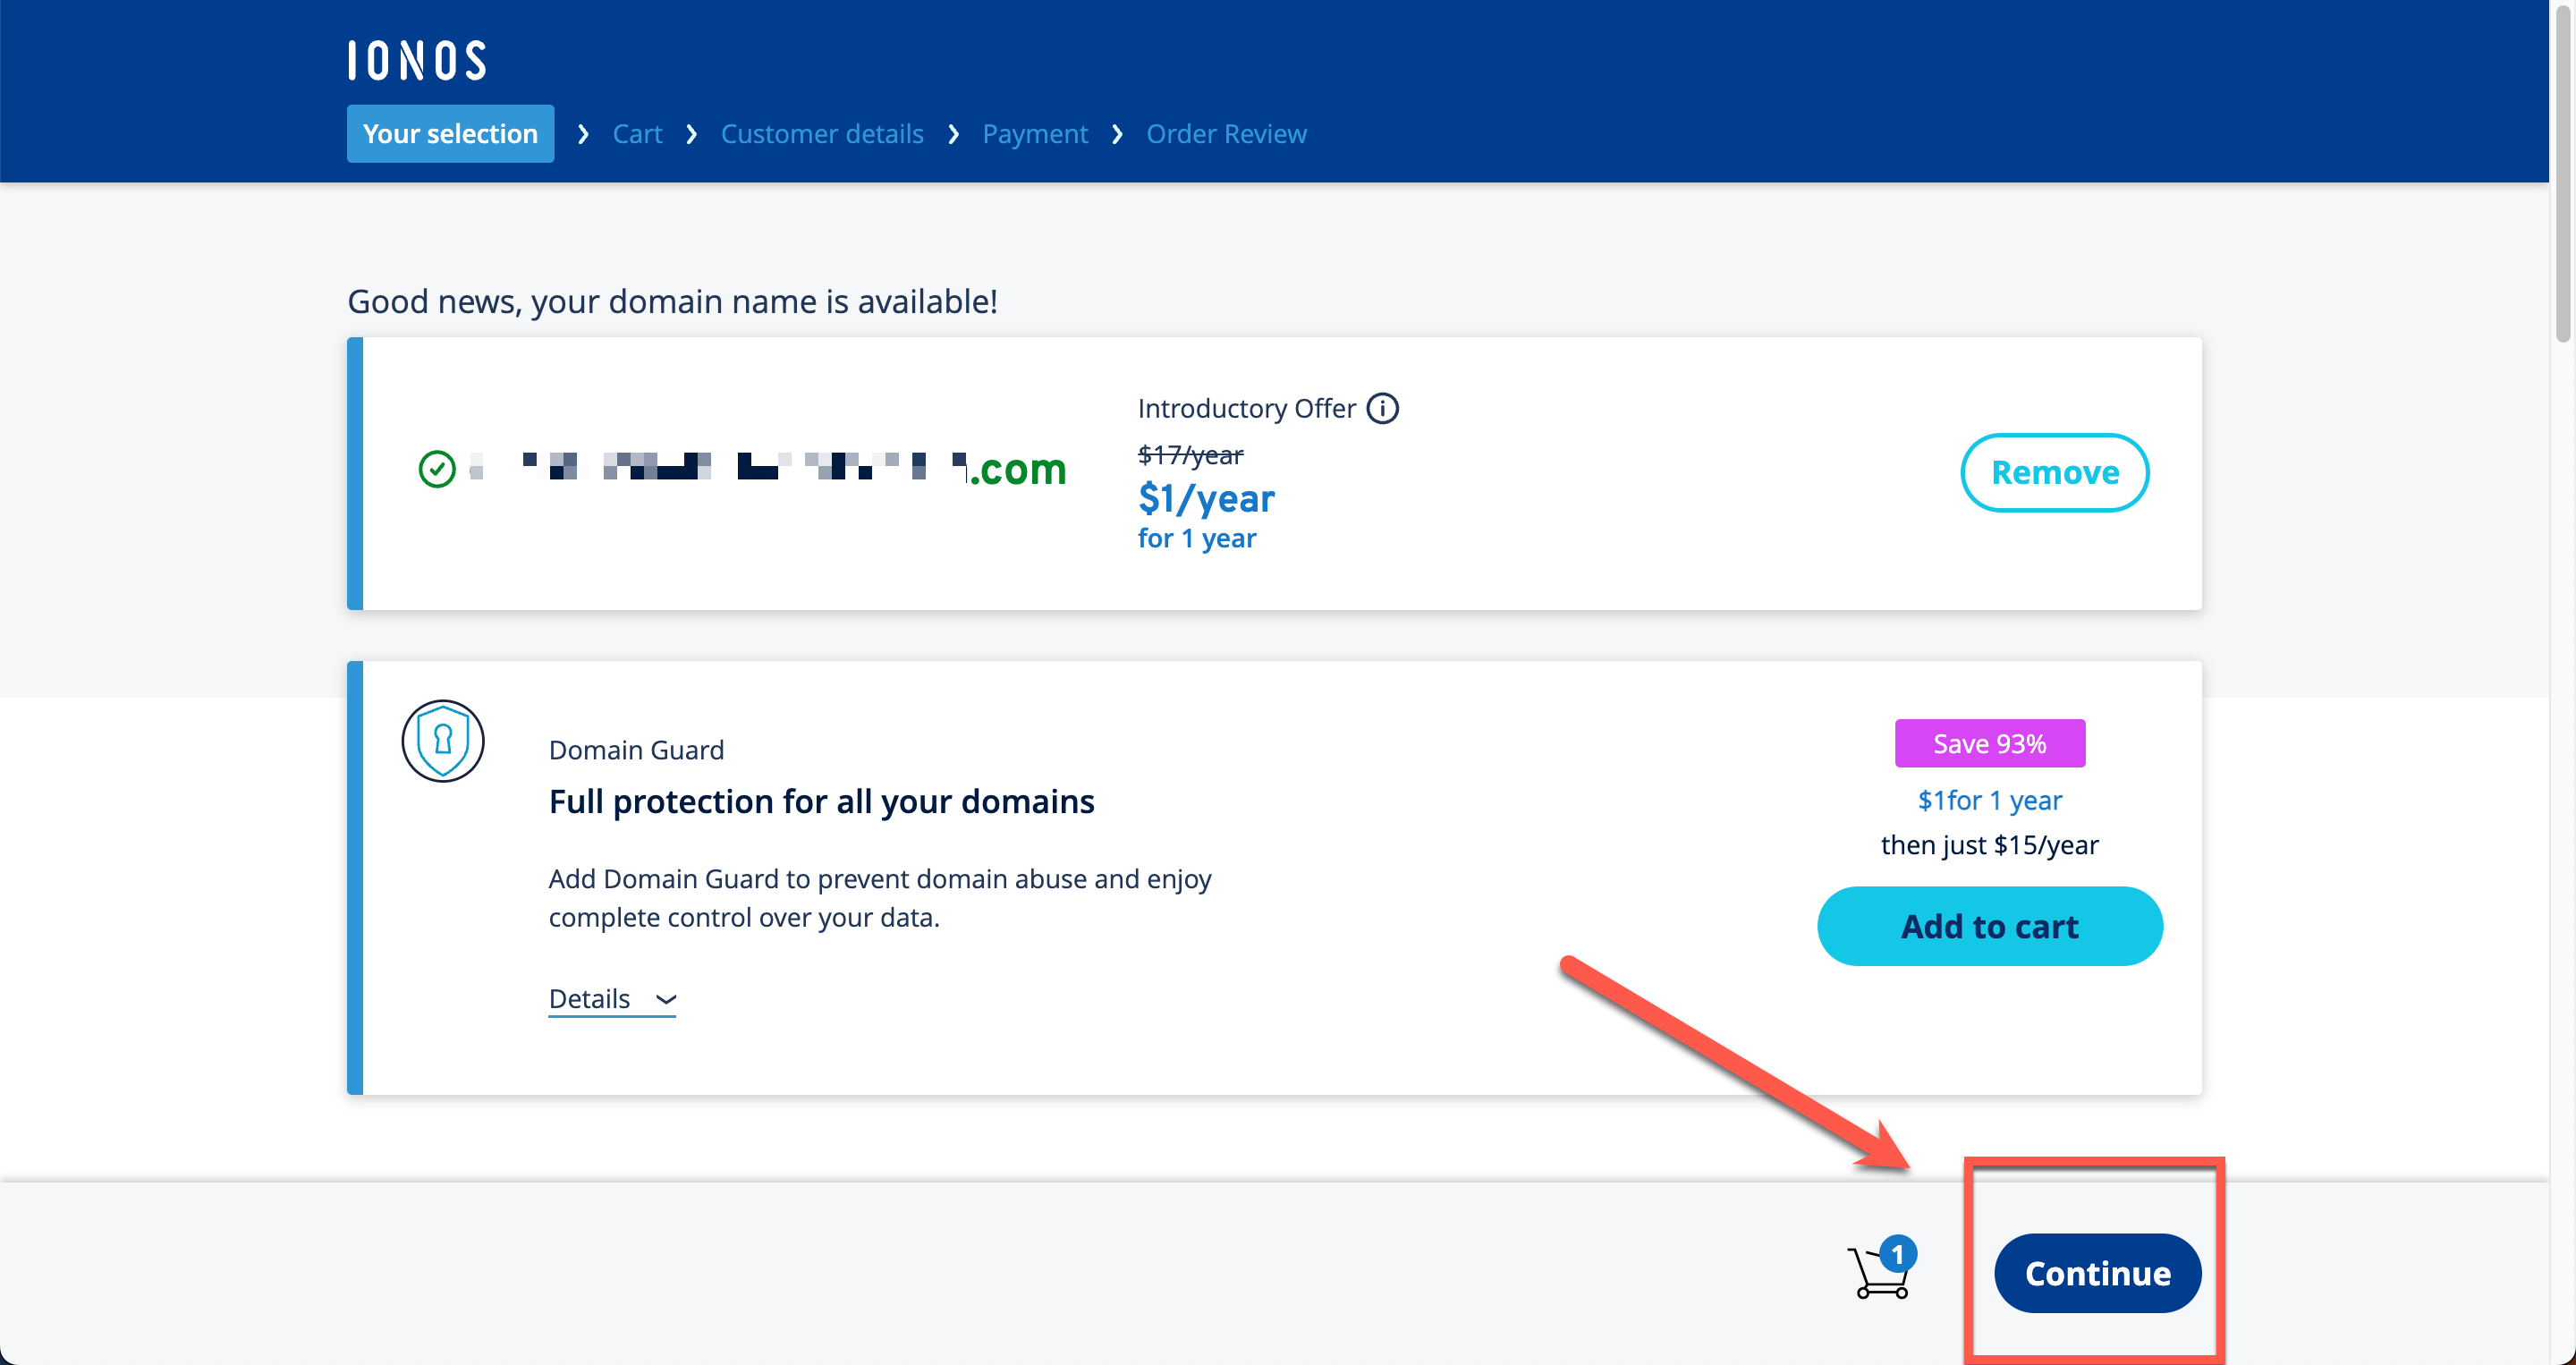
Task: Click the Continue button
Action: coord(2097,1273)
